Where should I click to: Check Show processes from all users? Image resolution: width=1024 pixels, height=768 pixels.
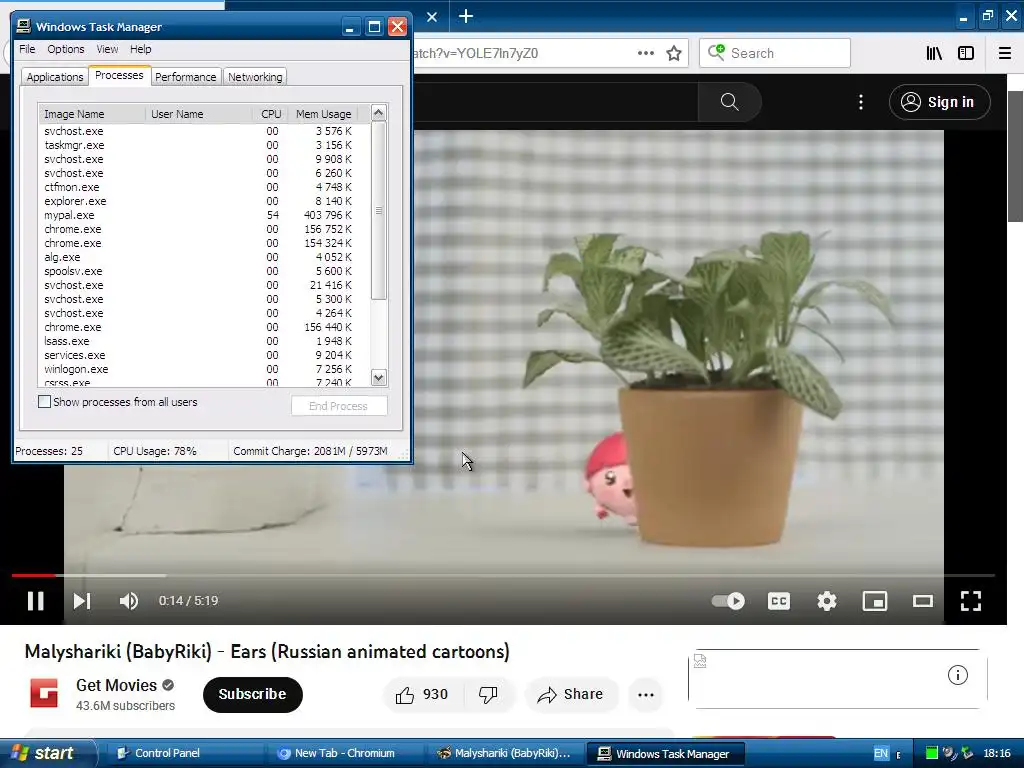44,402
